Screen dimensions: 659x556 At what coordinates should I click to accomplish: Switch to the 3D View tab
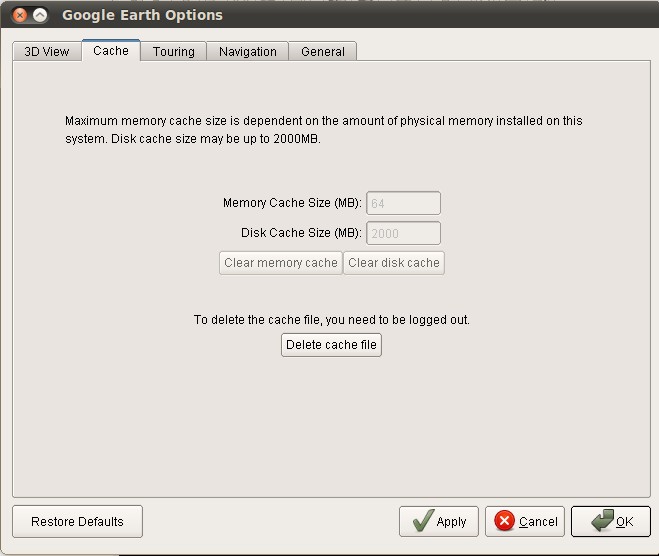coord(47,52)
